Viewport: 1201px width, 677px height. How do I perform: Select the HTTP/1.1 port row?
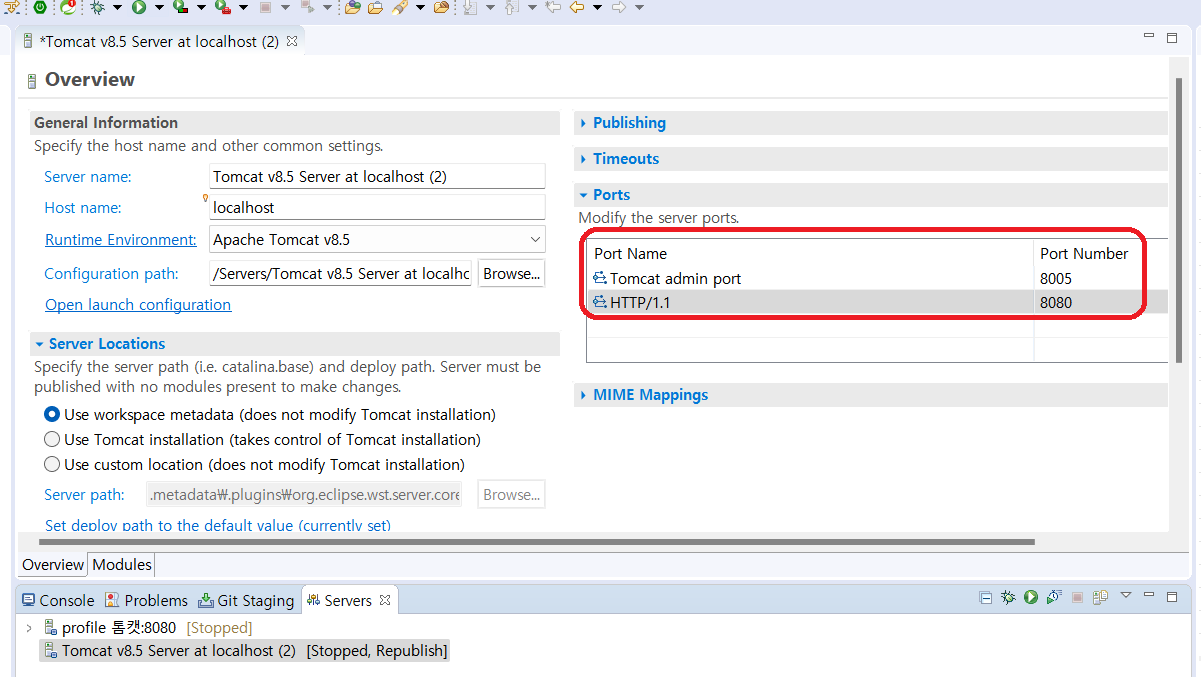click(877, 302)
